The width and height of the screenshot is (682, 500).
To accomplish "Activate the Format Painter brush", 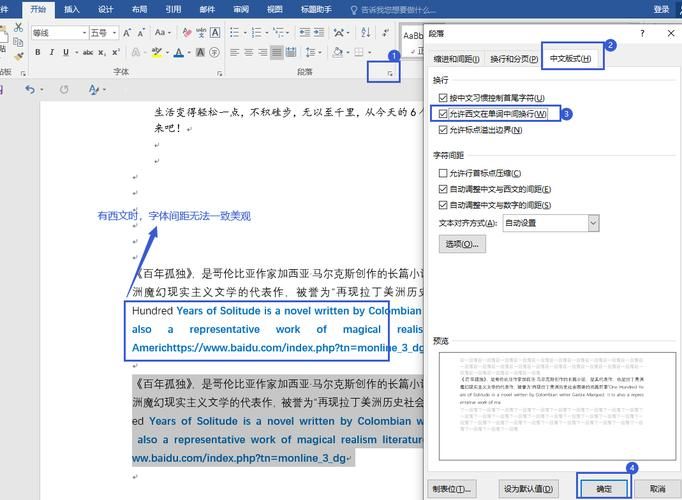I will [18, 57].
